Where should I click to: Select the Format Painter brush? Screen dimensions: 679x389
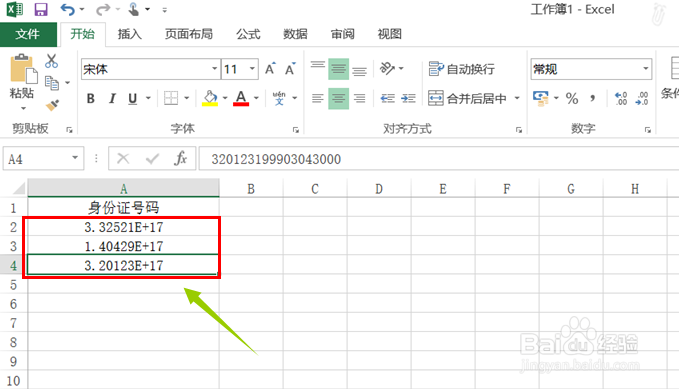pyautogui.click(x=52, y=105)
